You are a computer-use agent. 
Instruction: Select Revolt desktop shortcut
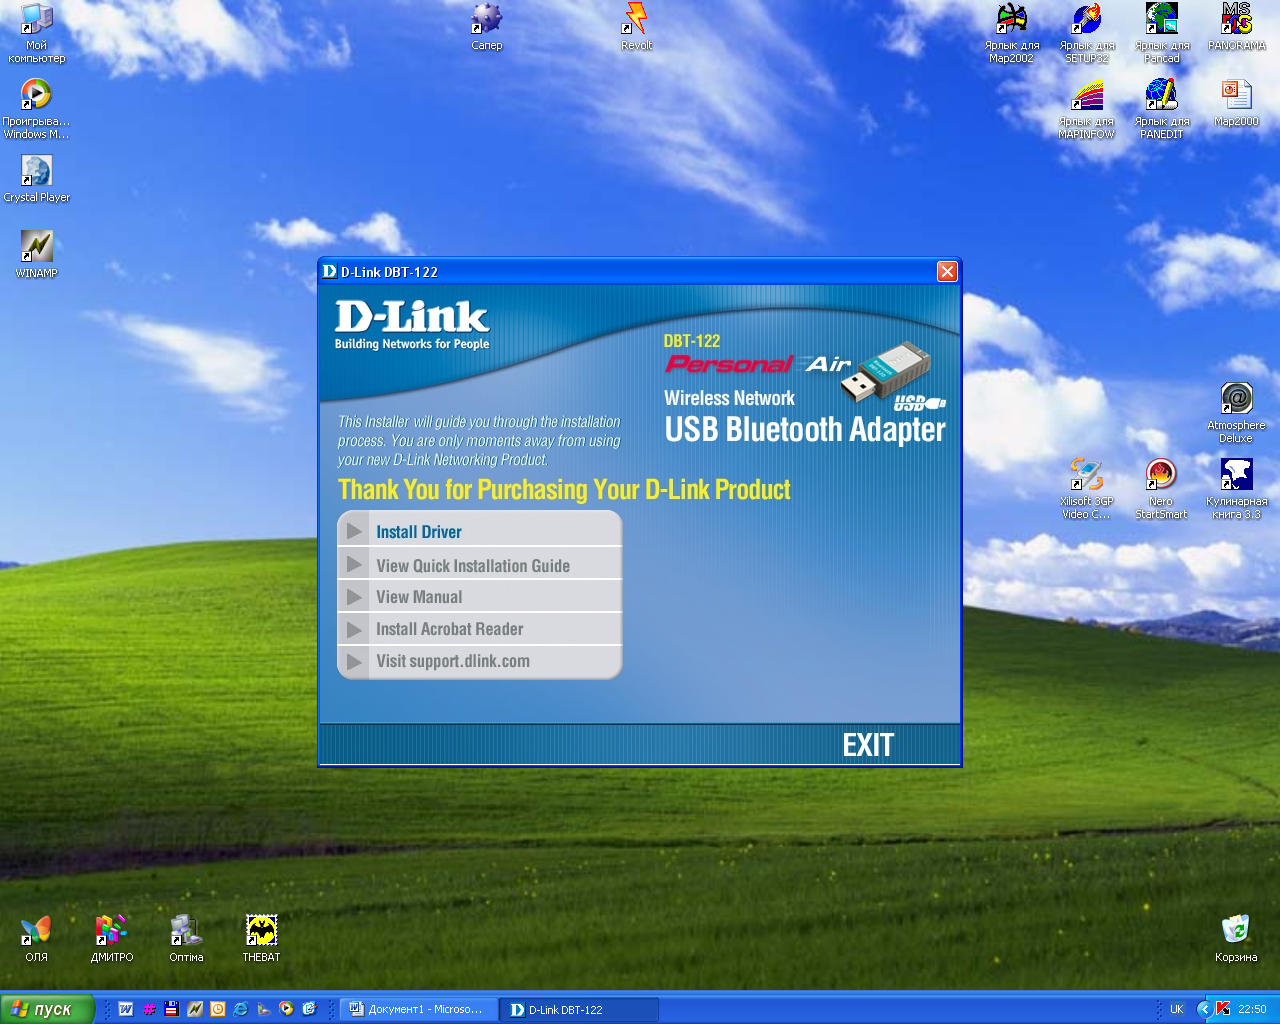(x=636, y=27)
